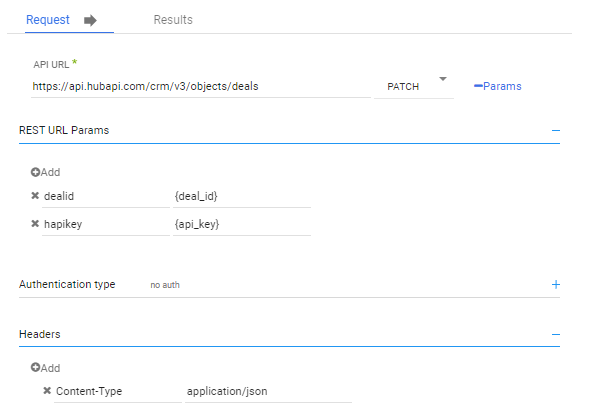Edit the {deal_id} value field
Viewport: 589px width, 412px height.
[x=242, y=196]
